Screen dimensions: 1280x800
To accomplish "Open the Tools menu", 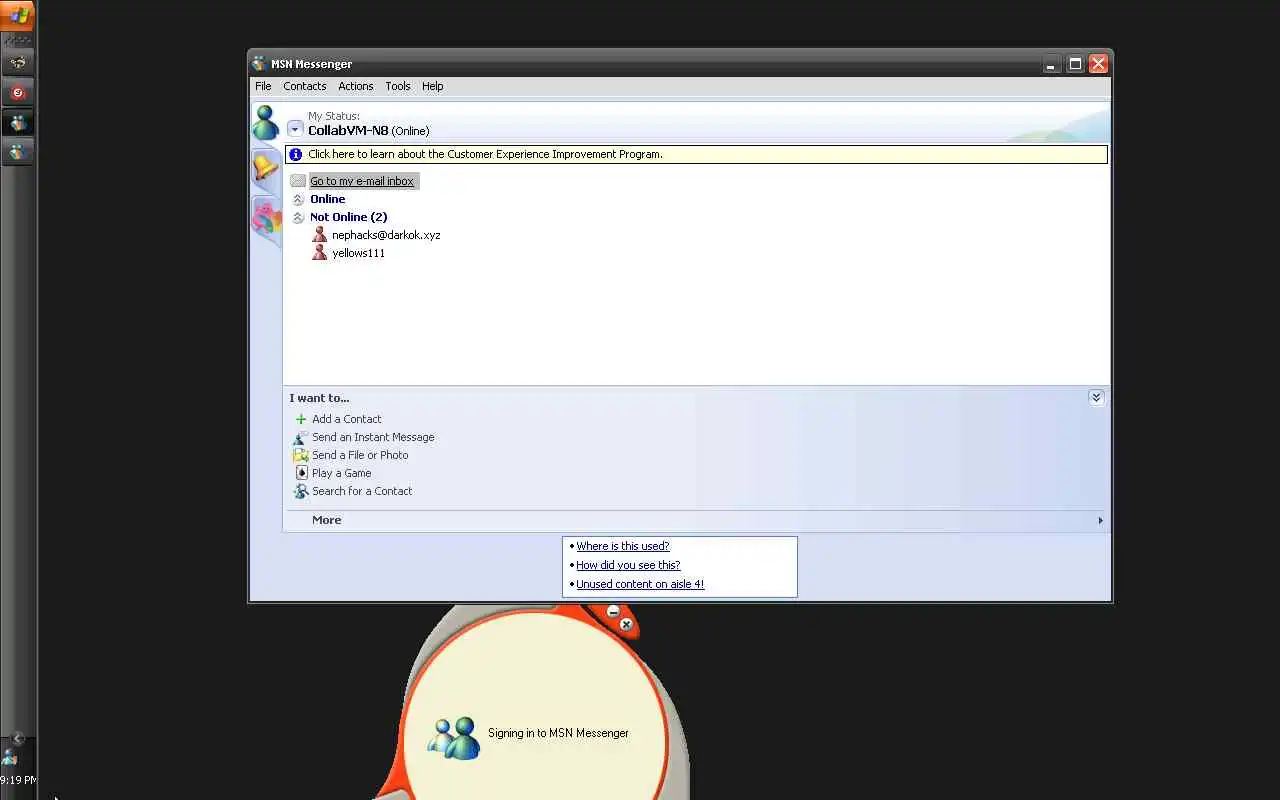I will click(398, 86).
